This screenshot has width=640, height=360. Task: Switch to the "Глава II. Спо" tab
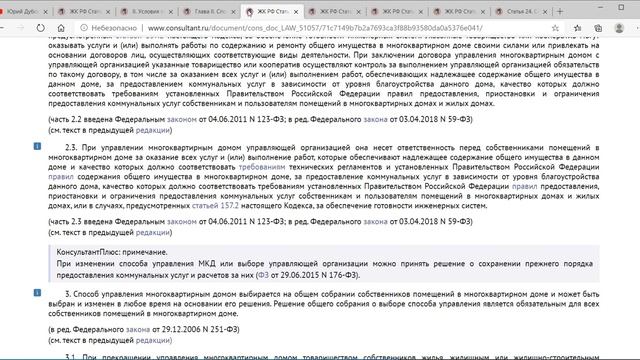coord(209,11)
